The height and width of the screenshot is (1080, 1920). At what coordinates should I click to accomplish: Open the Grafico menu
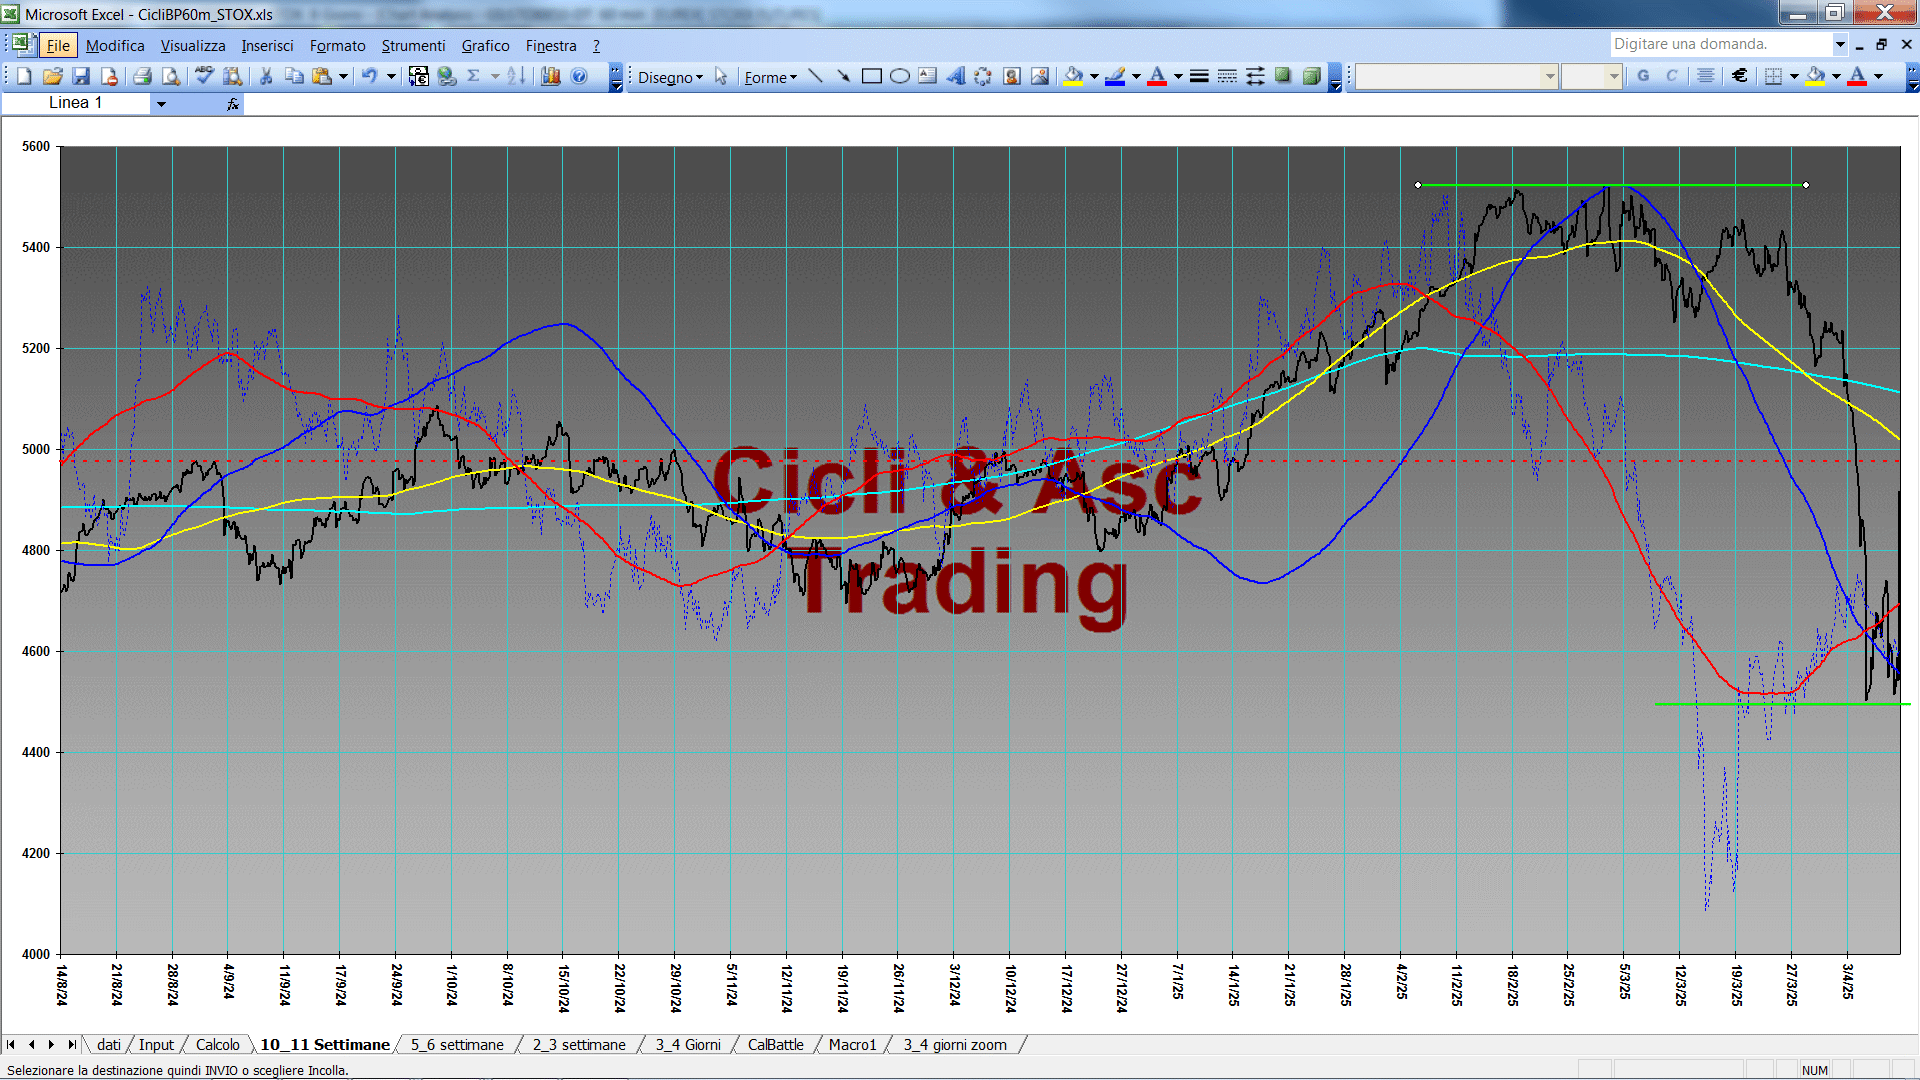[x=485, y=45]
